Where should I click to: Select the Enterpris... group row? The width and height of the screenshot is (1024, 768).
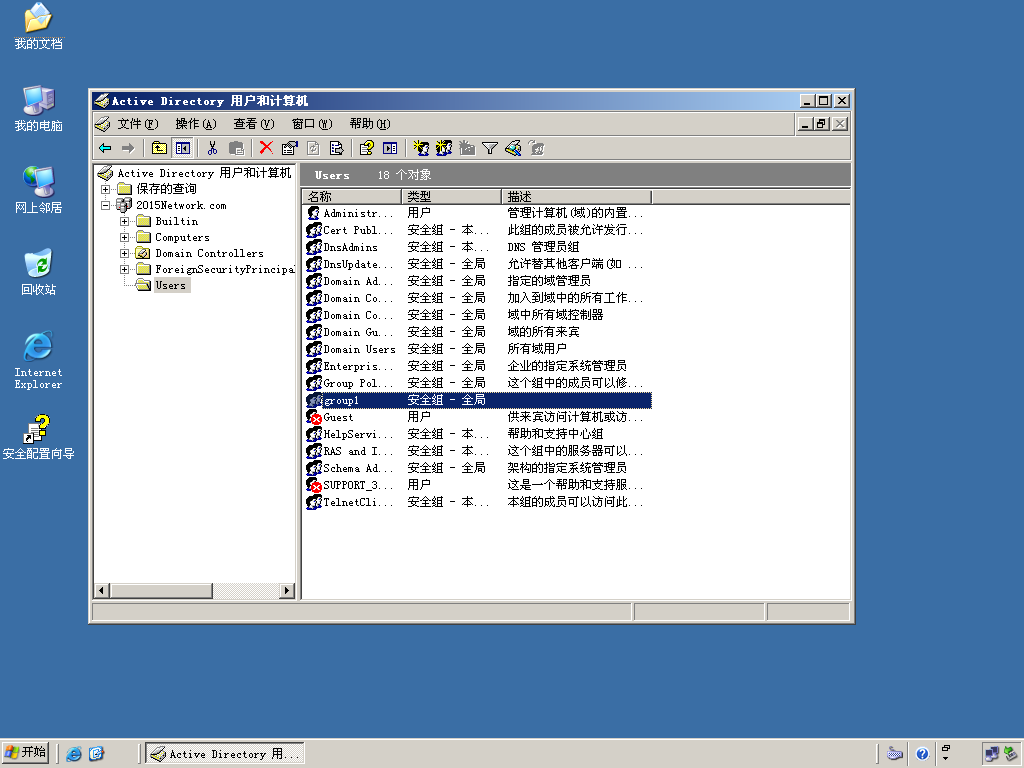click(478, 366)
